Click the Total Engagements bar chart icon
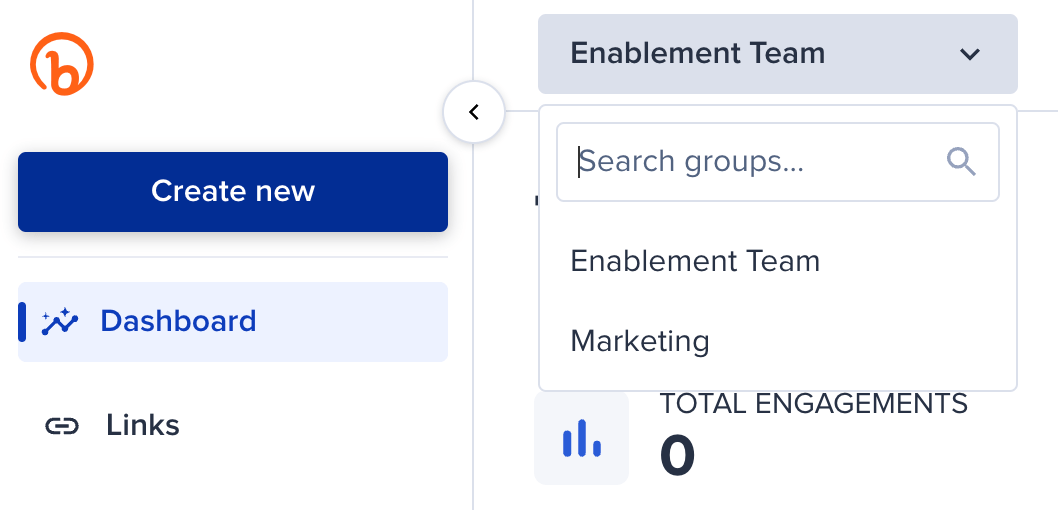The width and height of the screenshot is (1058, 510). point(581,438)
